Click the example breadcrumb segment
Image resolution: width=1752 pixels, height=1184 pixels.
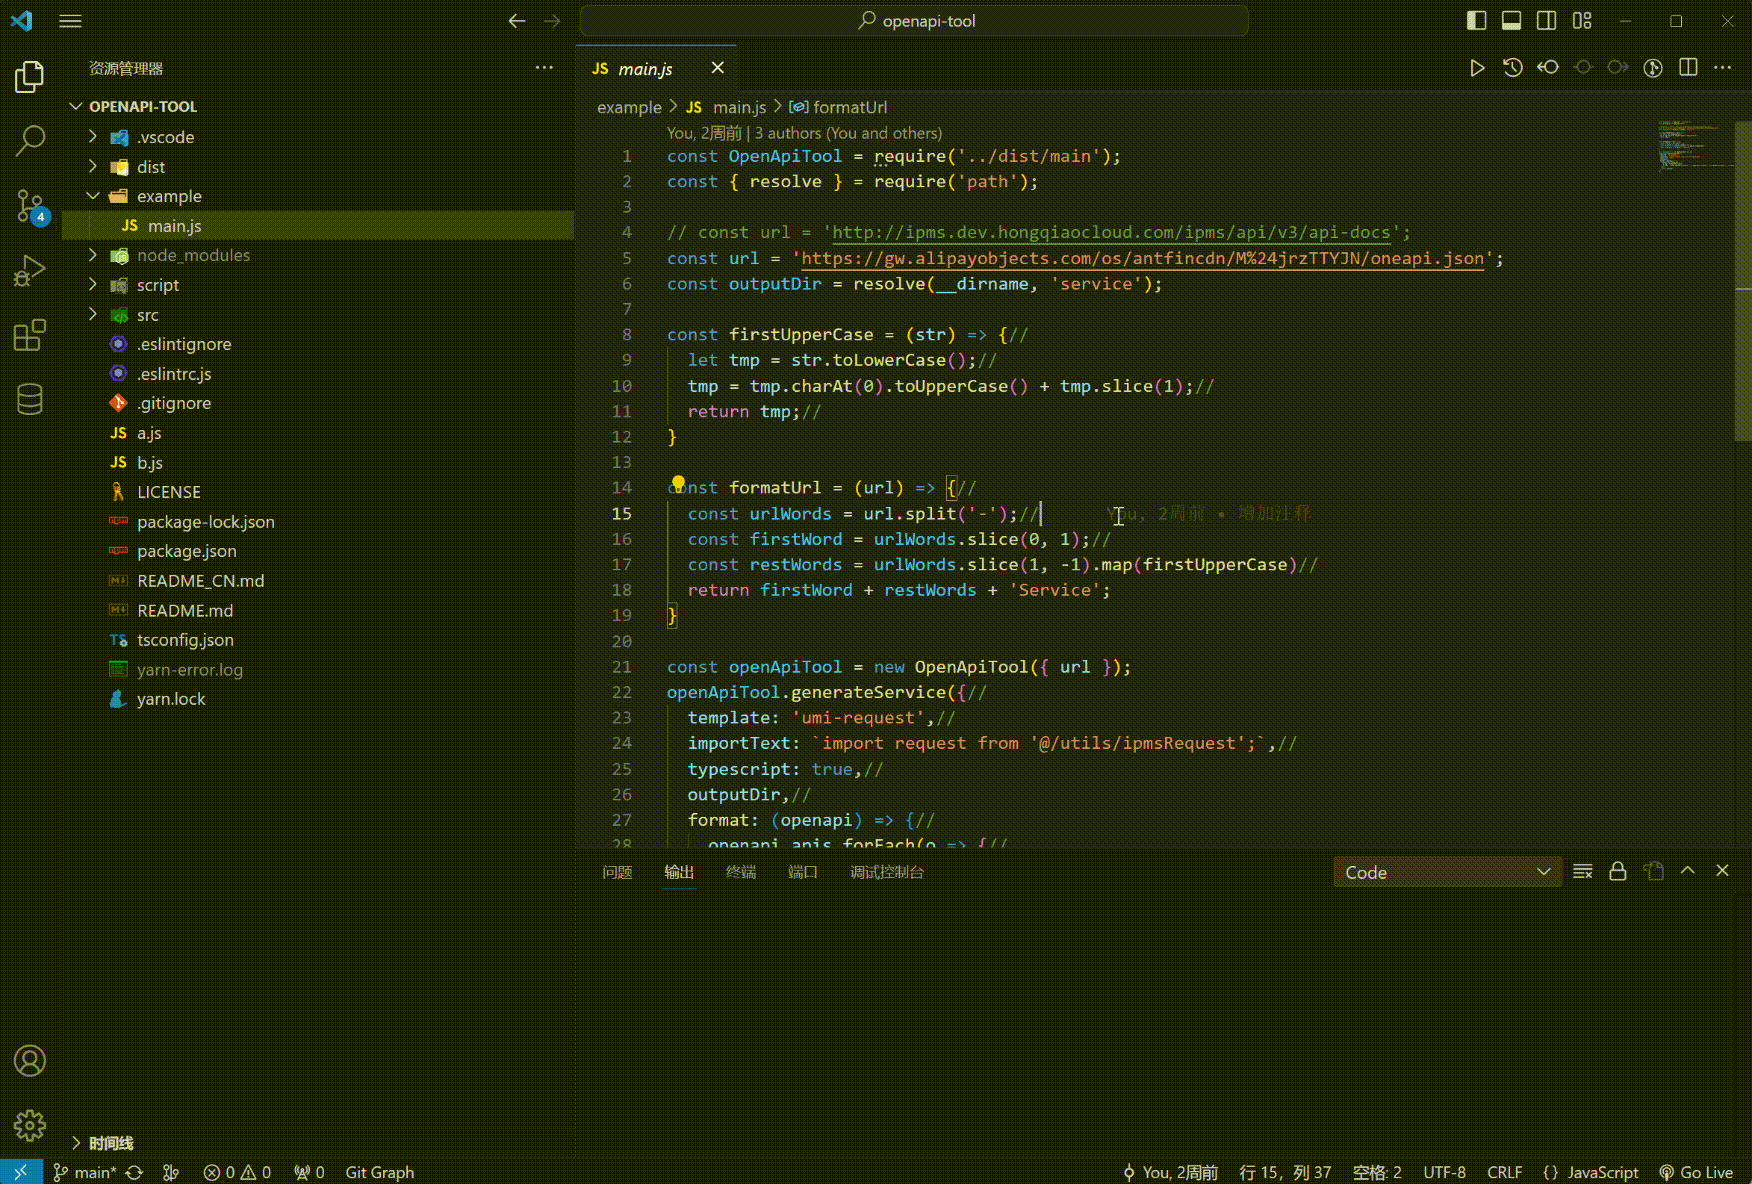point(629,107)
